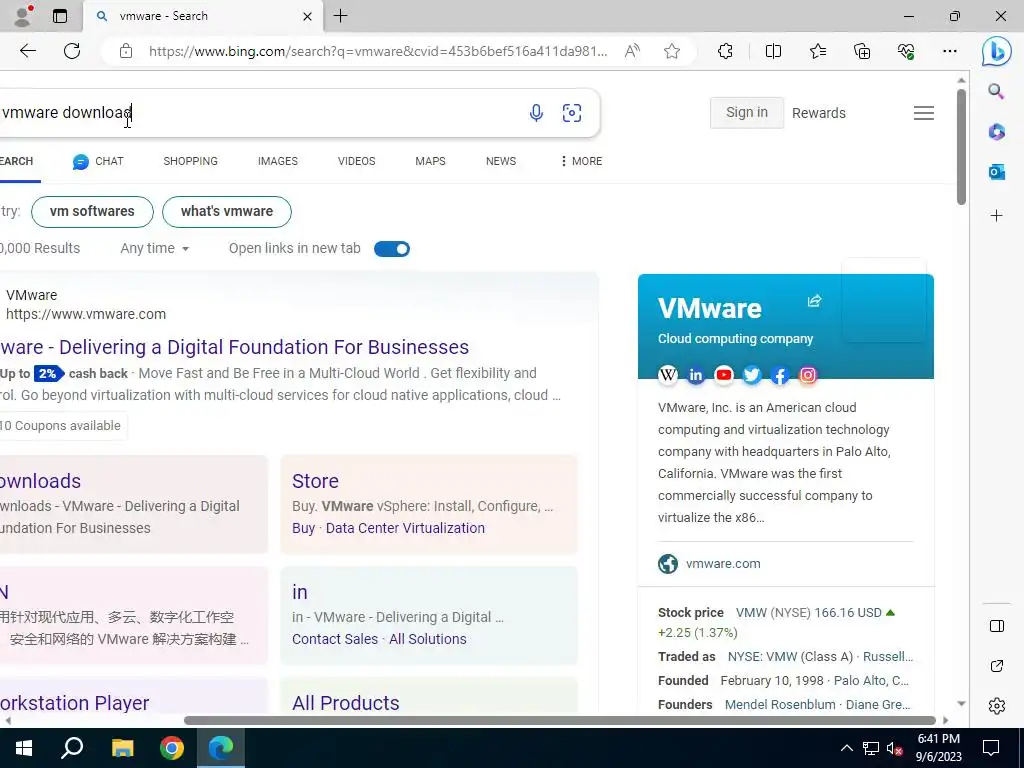
Task: Open sidebar settings gear icon
Action: coord(997,706)
